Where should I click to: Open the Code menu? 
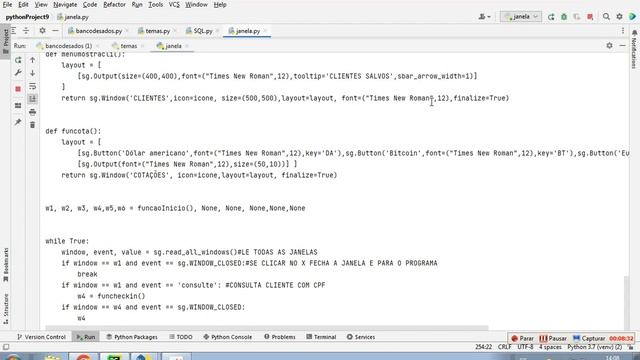pos(90,5)
